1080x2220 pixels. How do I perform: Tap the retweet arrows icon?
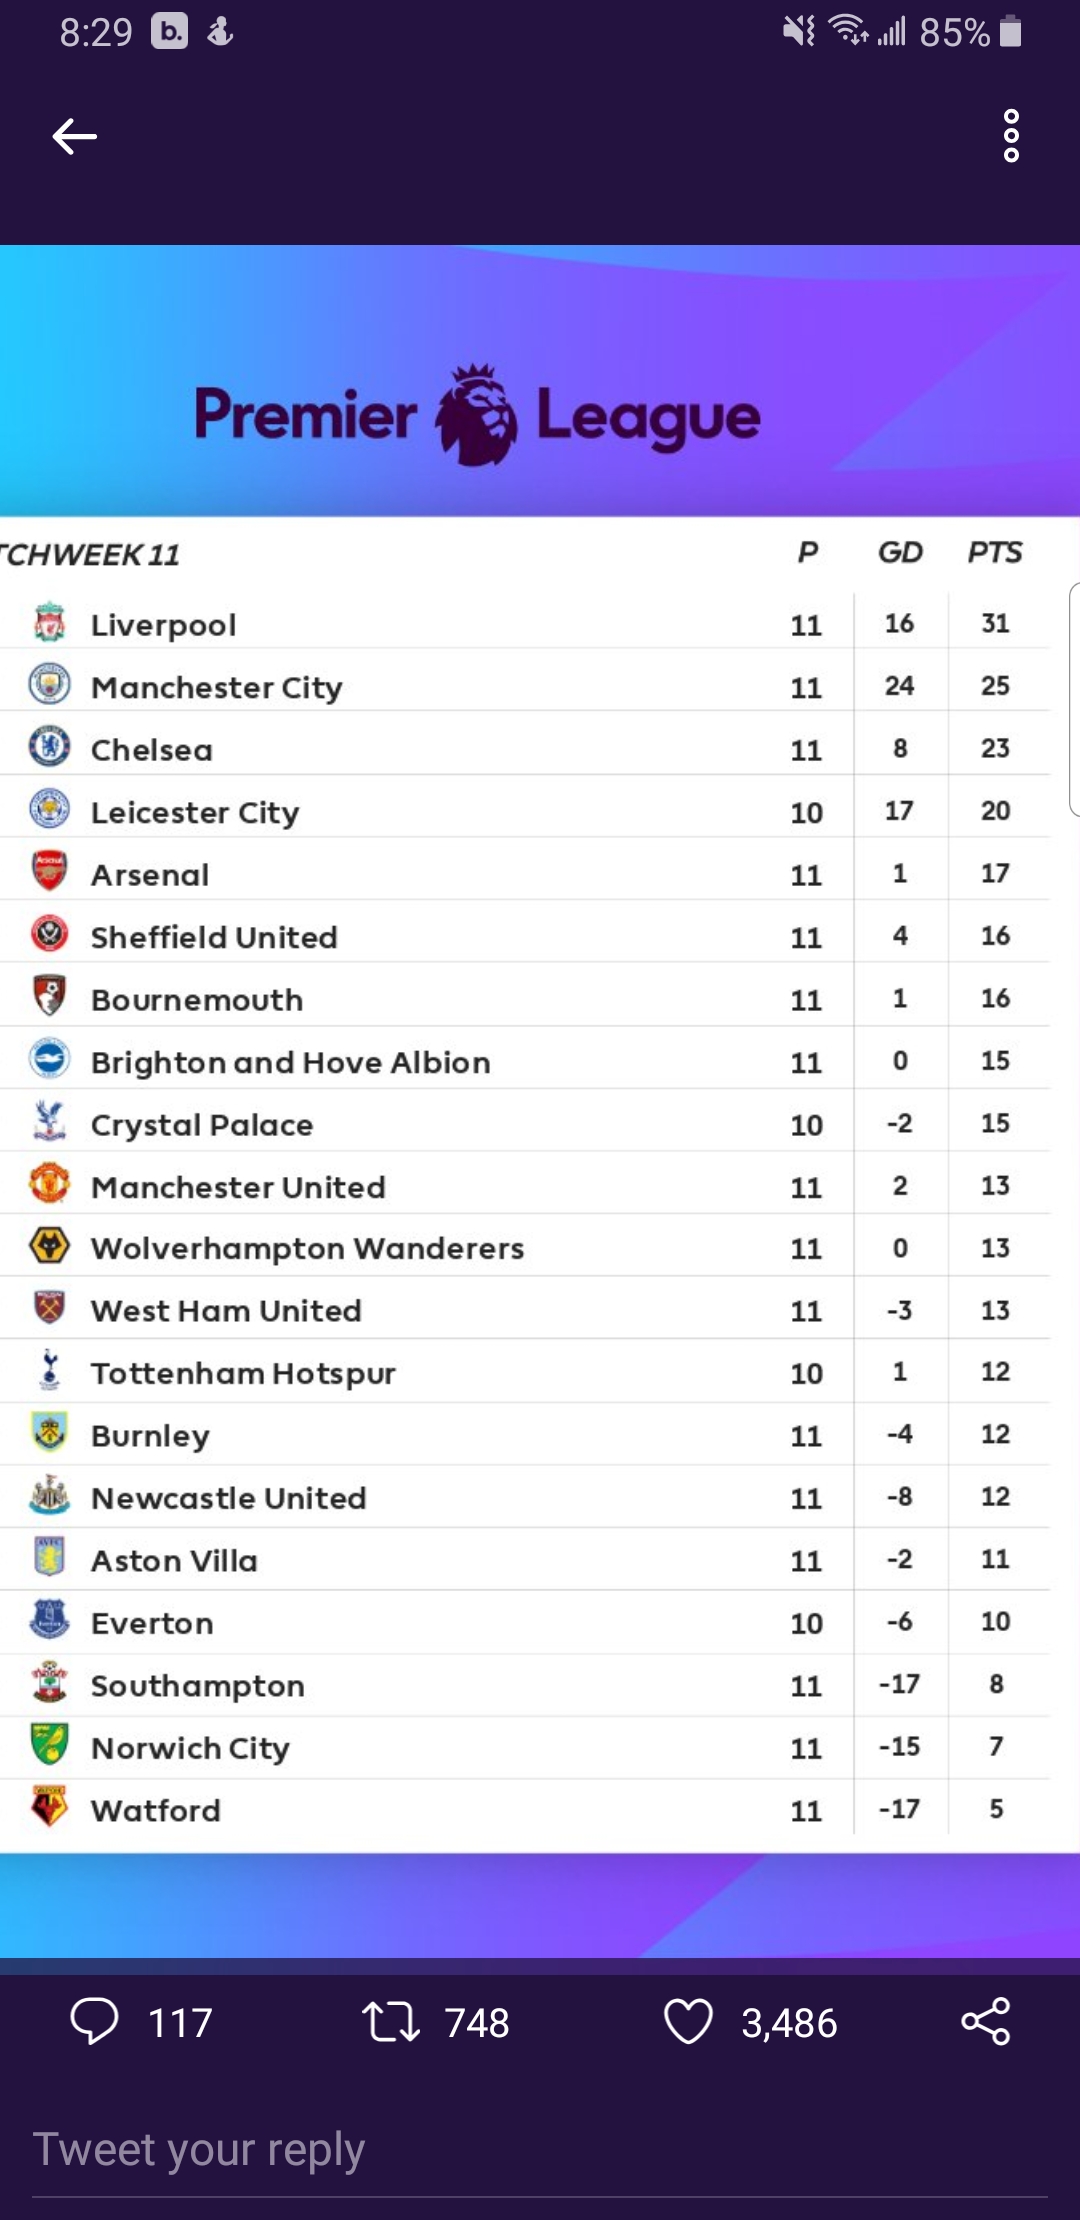pyautogui.click(x=390, y=2022)
